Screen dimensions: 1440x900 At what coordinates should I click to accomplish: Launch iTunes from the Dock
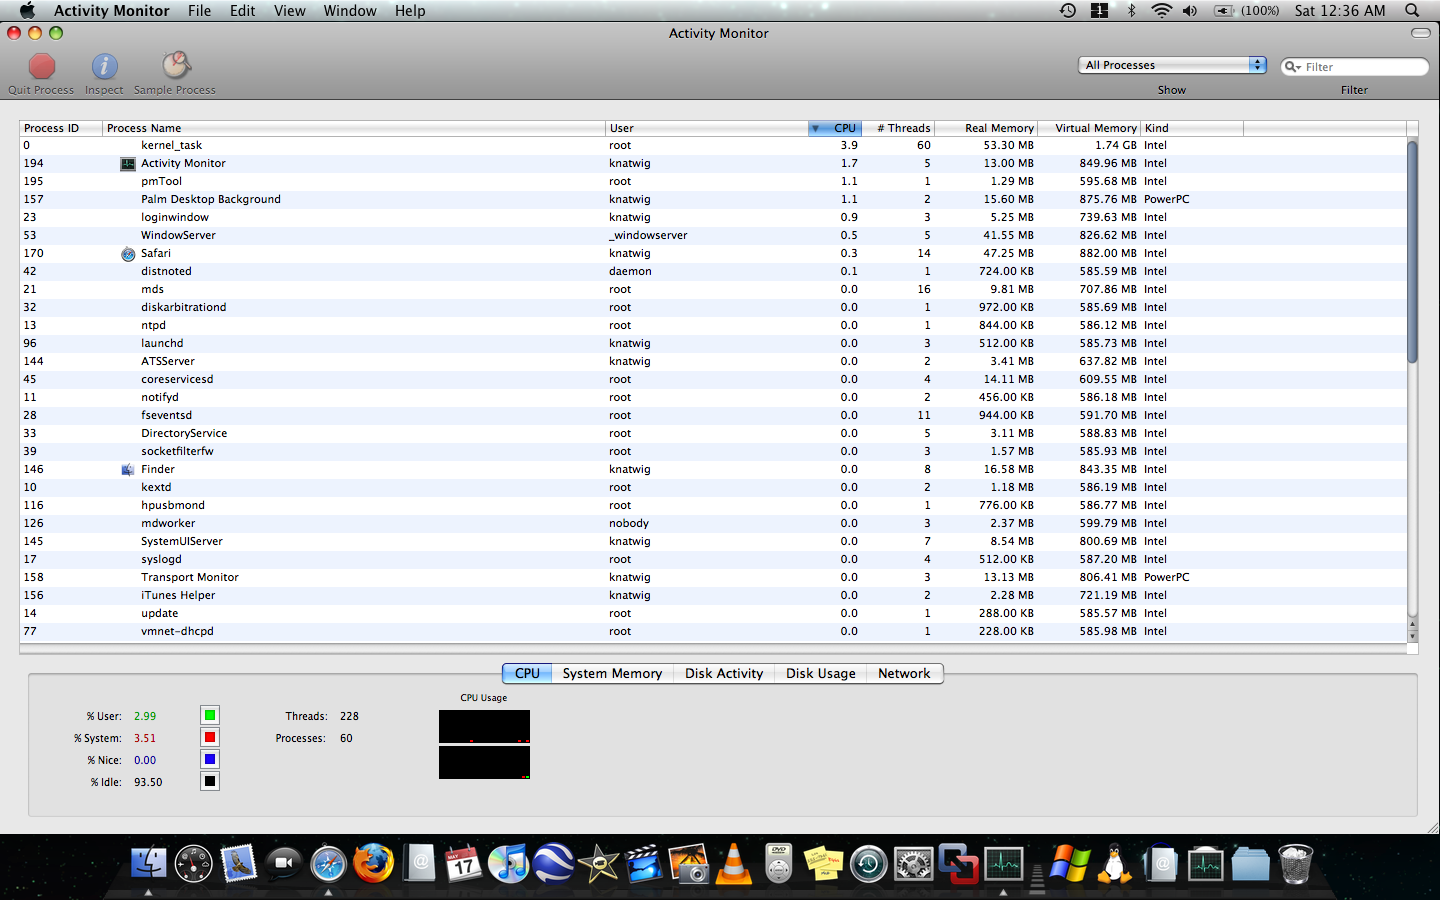tap(509, 863)
